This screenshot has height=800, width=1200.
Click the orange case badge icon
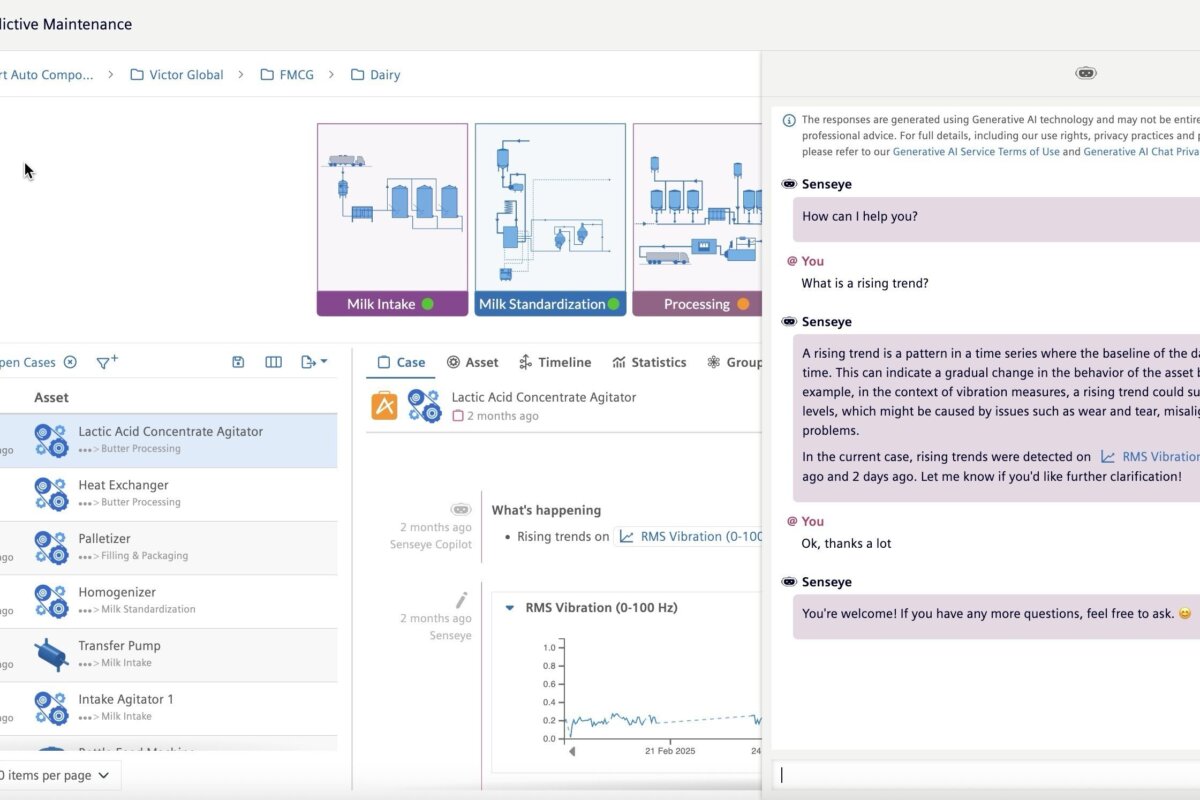(x=385, y=406)
